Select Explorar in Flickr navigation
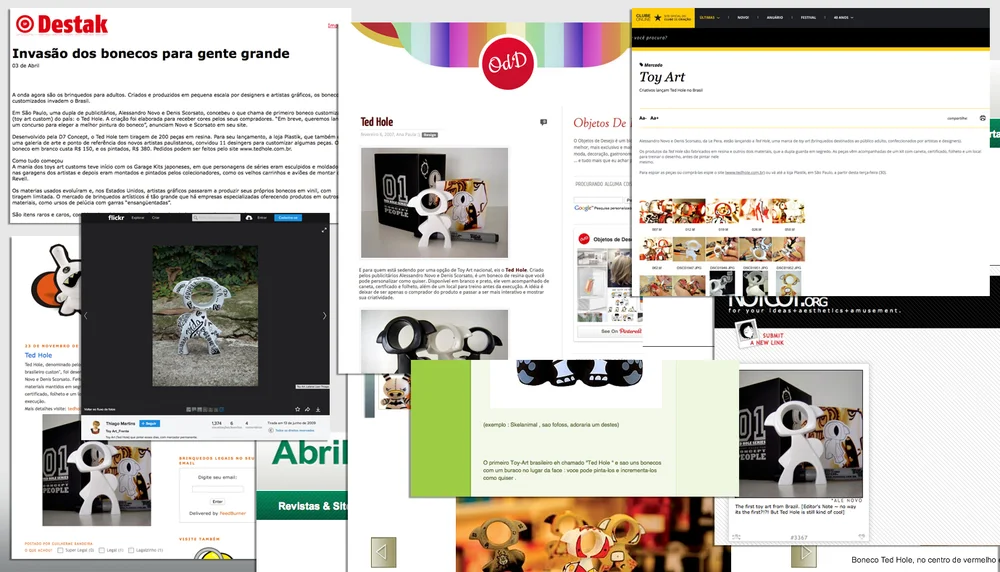 (x=138, y=217)
